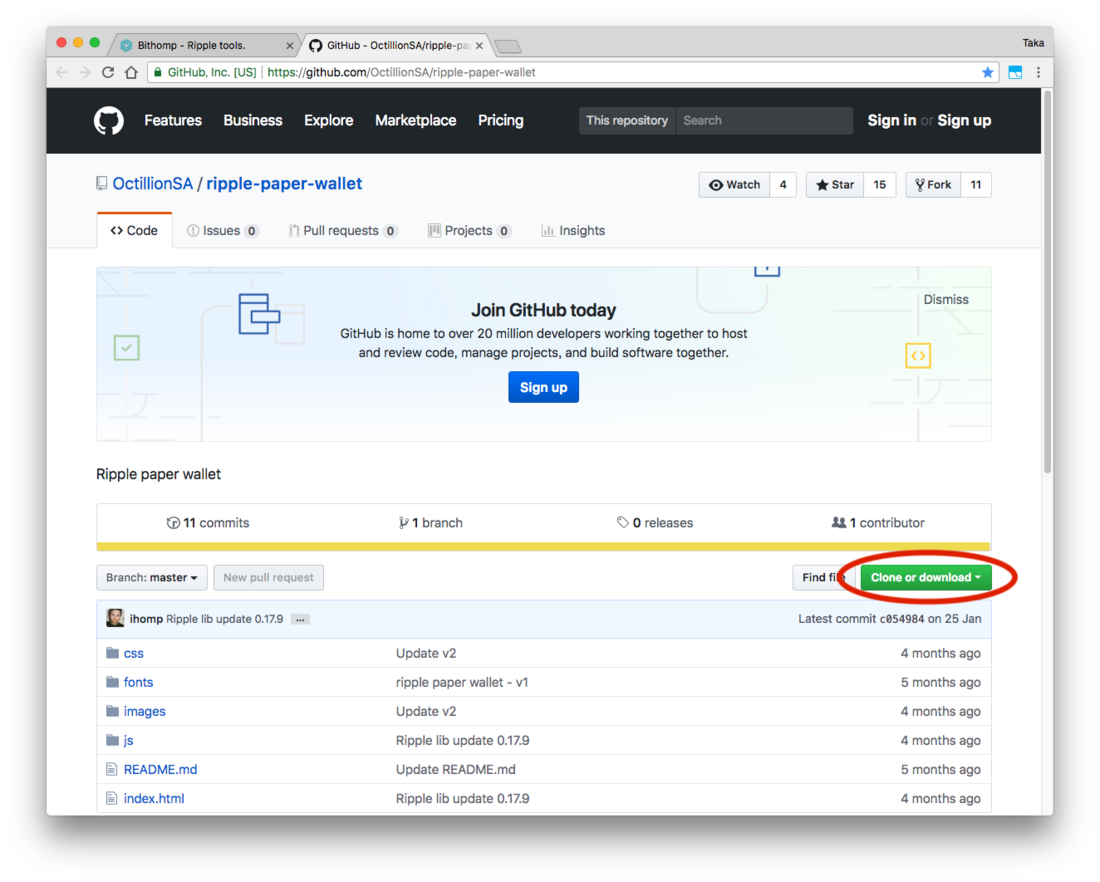Star the repository

[835, 185]
